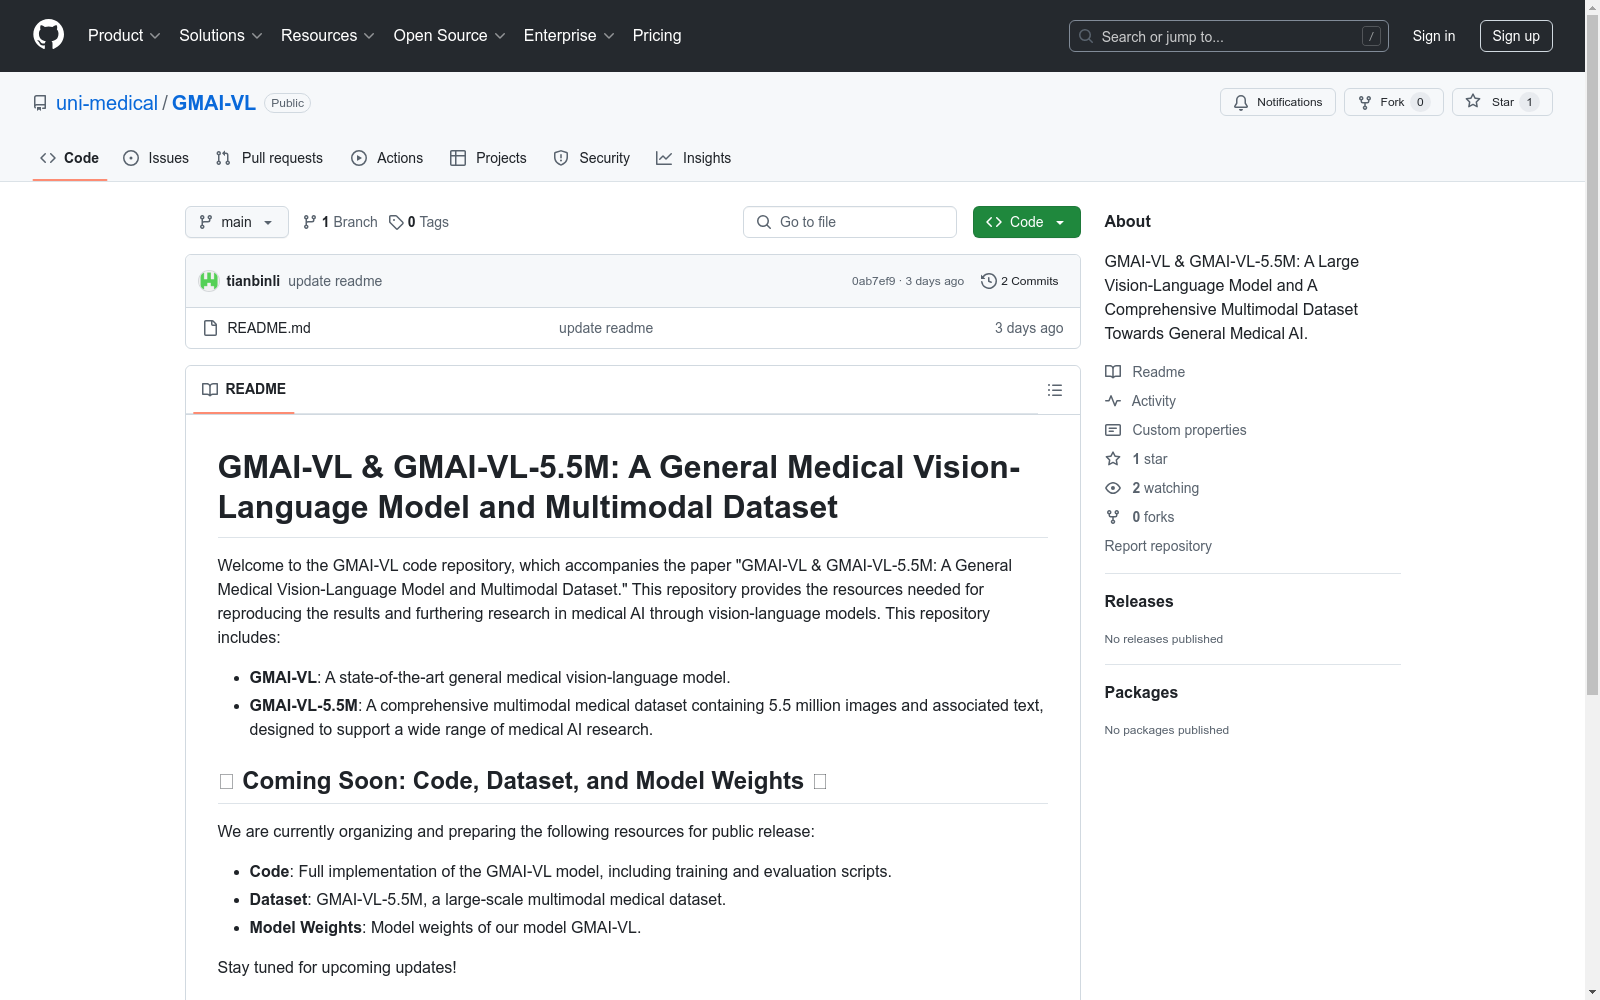Click the page vertical scrollbar
Image resolution: width=1600 pixels, height=1000 pixels.
tap(1592, 355)
